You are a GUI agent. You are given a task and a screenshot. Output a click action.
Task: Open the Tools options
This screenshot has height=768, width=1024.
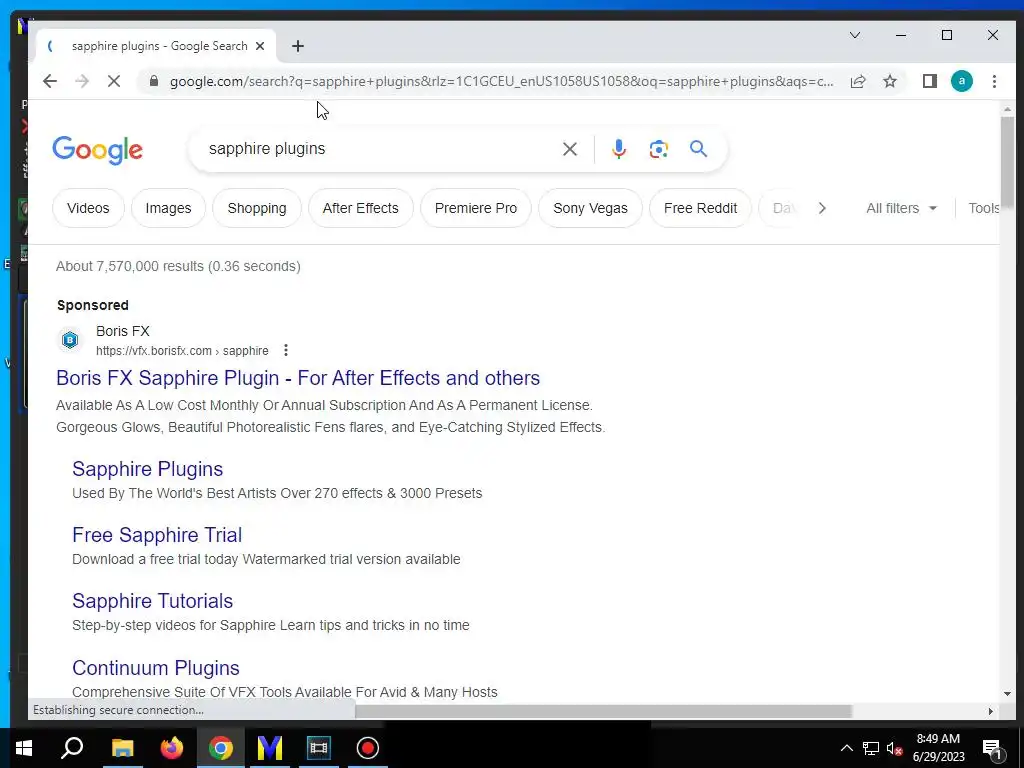click(984, 208)
